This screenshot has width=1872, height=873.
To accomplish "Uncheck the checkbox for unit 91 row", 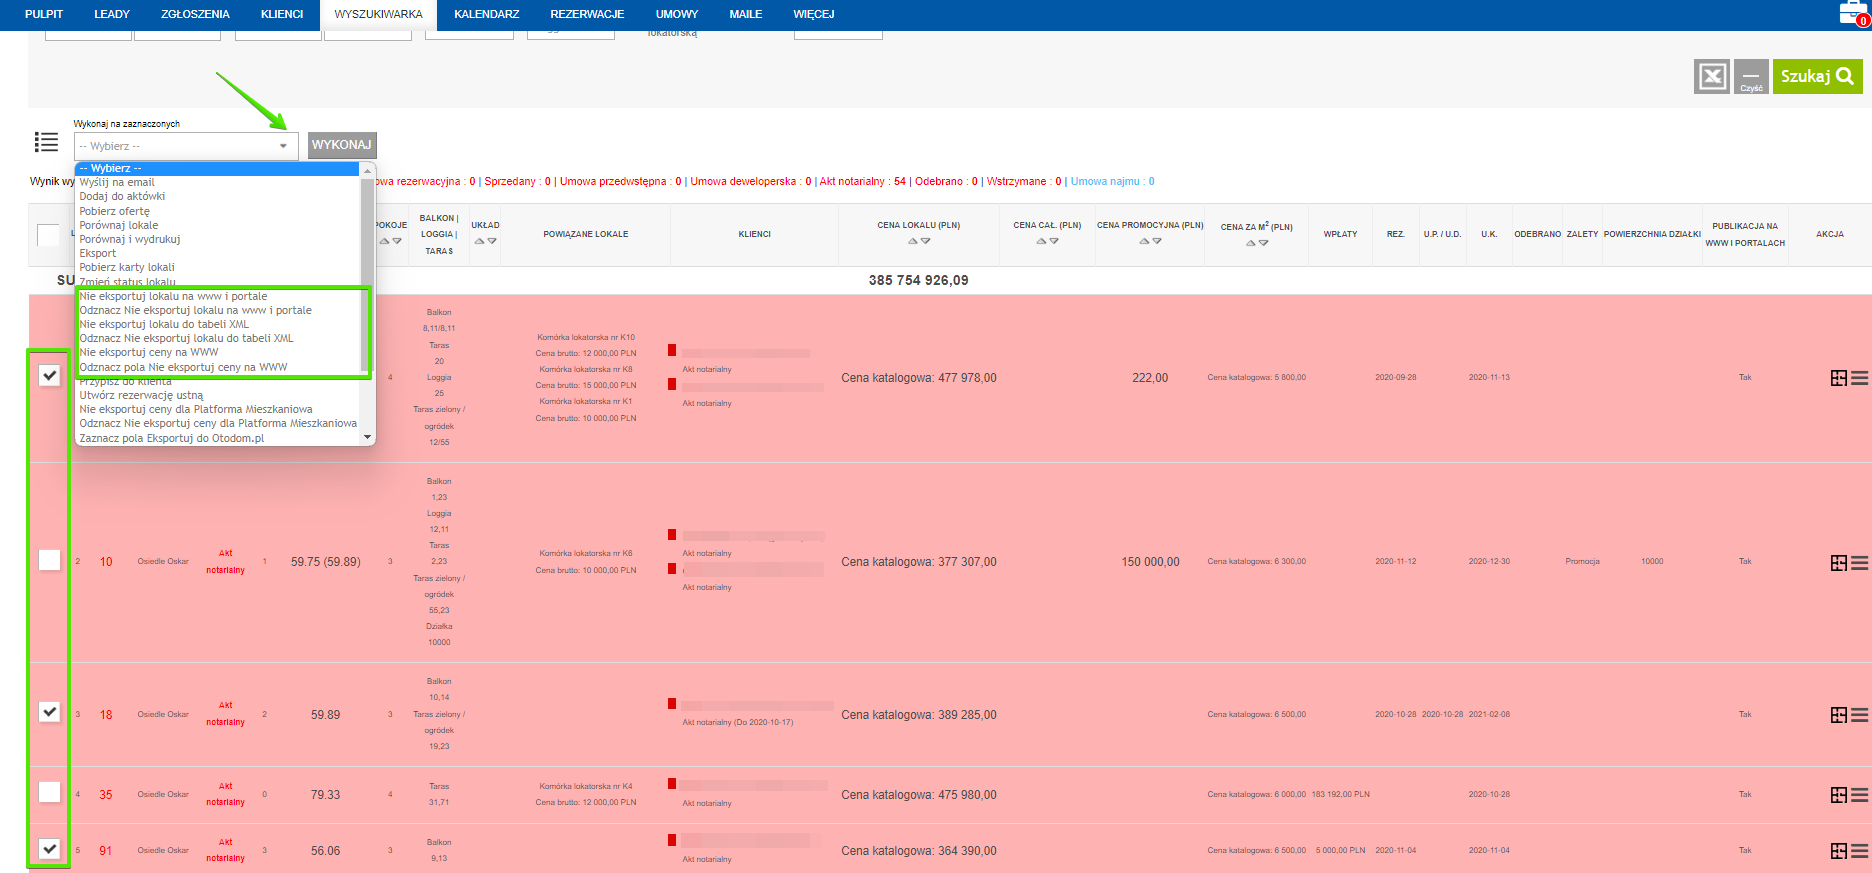I will coord(49,849).
